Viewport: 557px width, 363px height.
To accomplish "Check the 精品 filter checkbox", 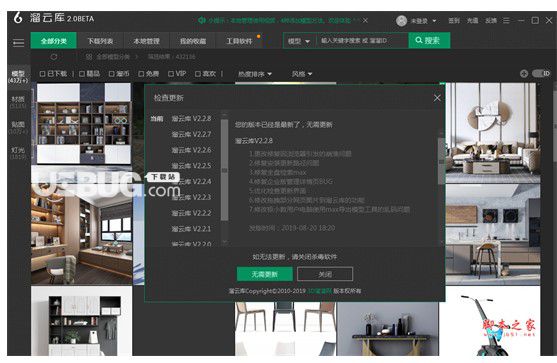I will click(x=82, y=74).
